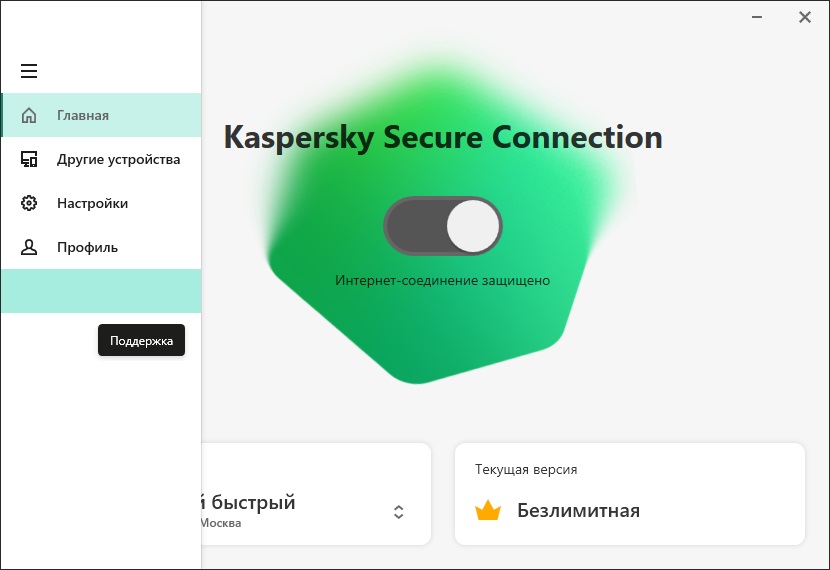Open the Профиль menu item
Viewport: 830px width, 570px height.
(101, 247)
